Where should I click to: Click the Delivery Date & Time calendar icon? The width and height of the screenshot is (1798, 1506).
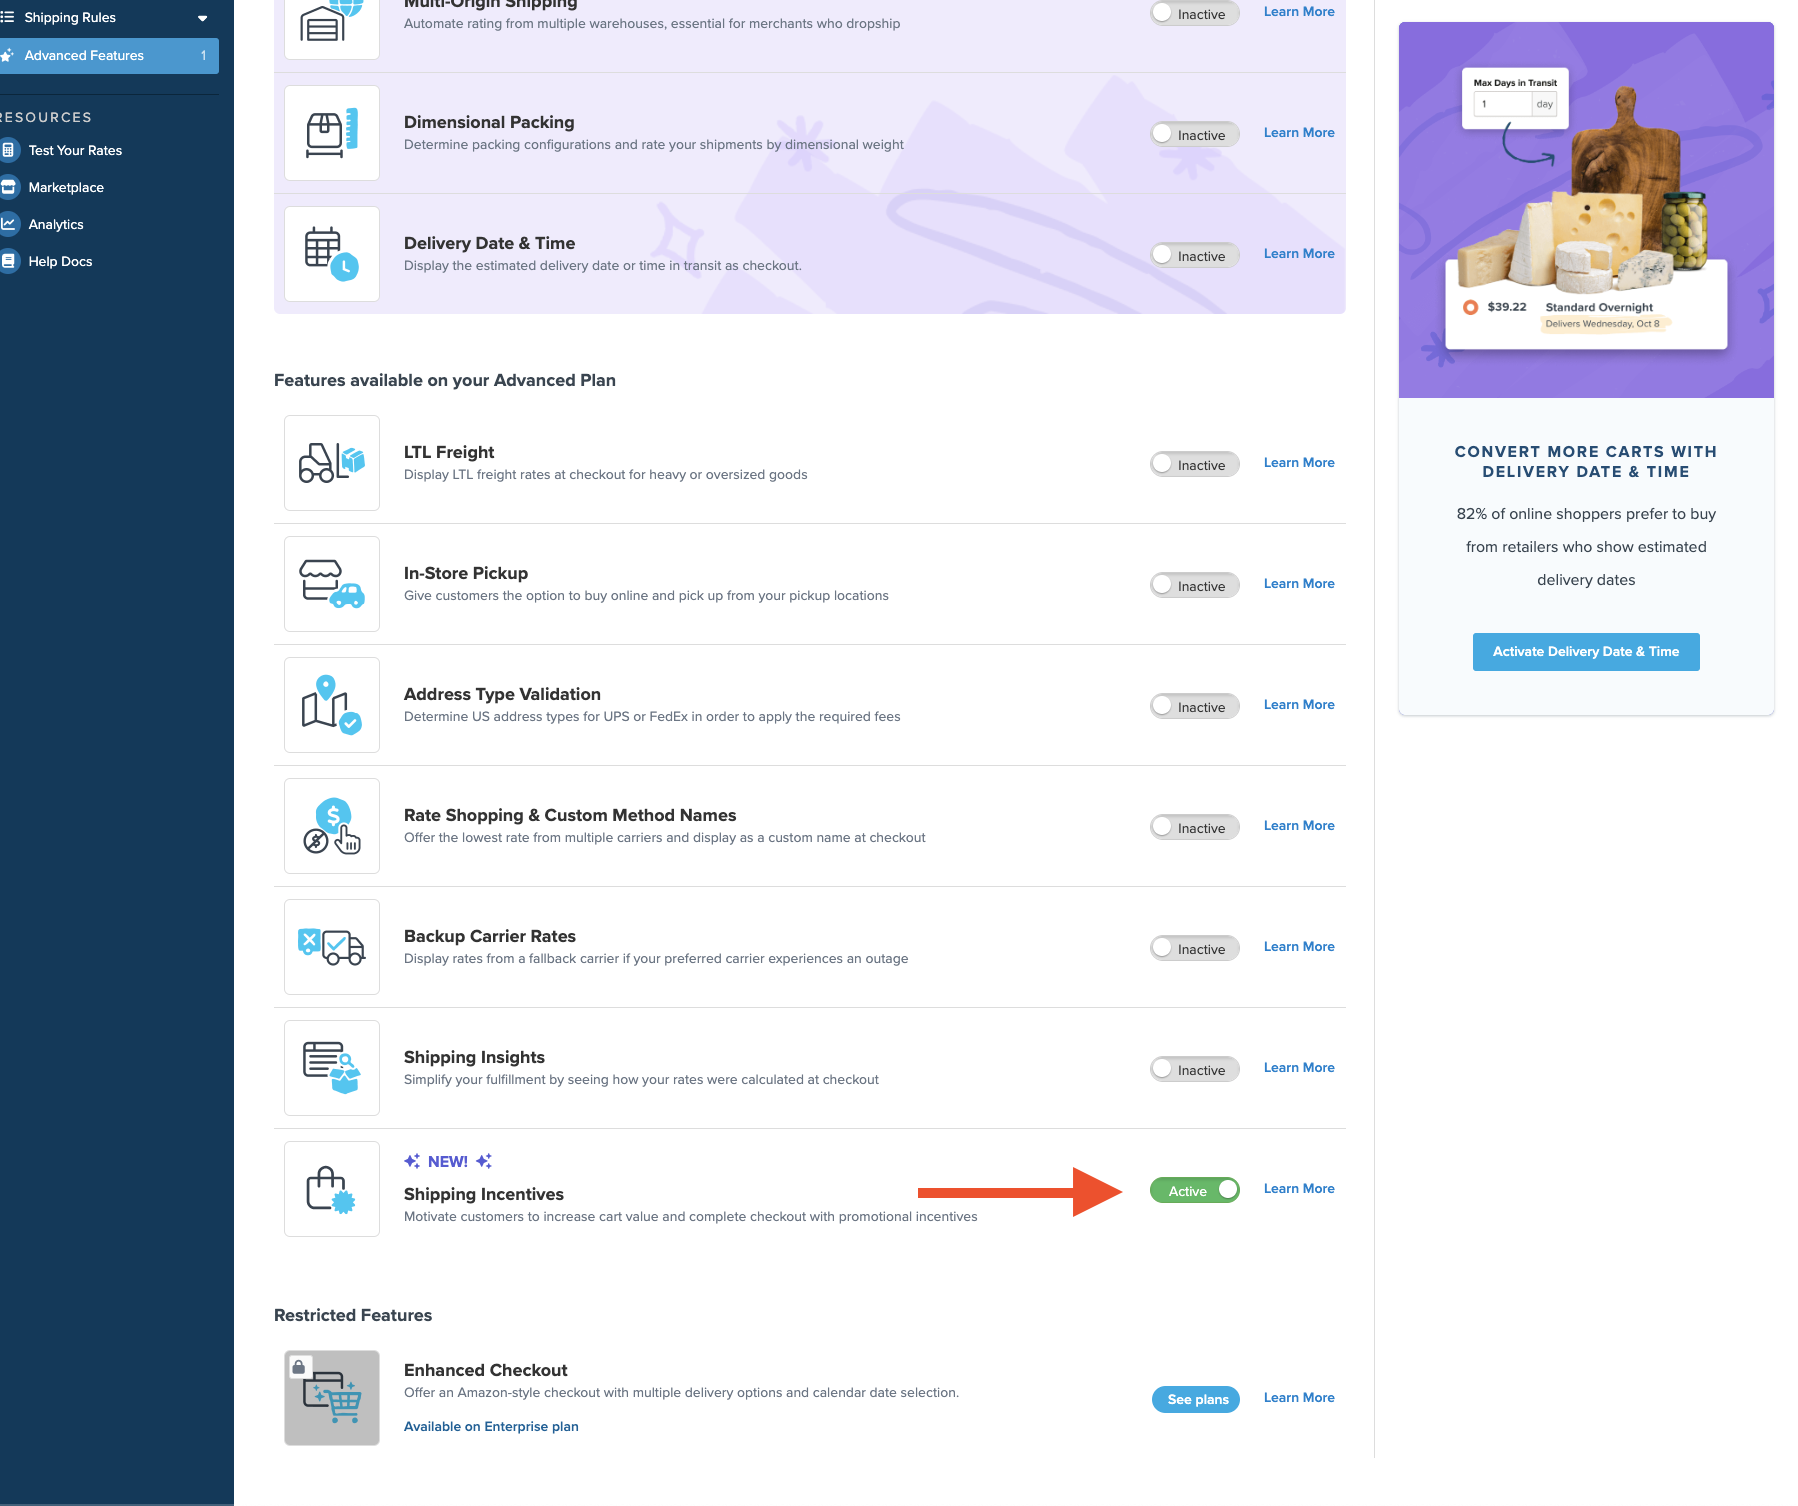pyautogui.click(x=331, y=254)
